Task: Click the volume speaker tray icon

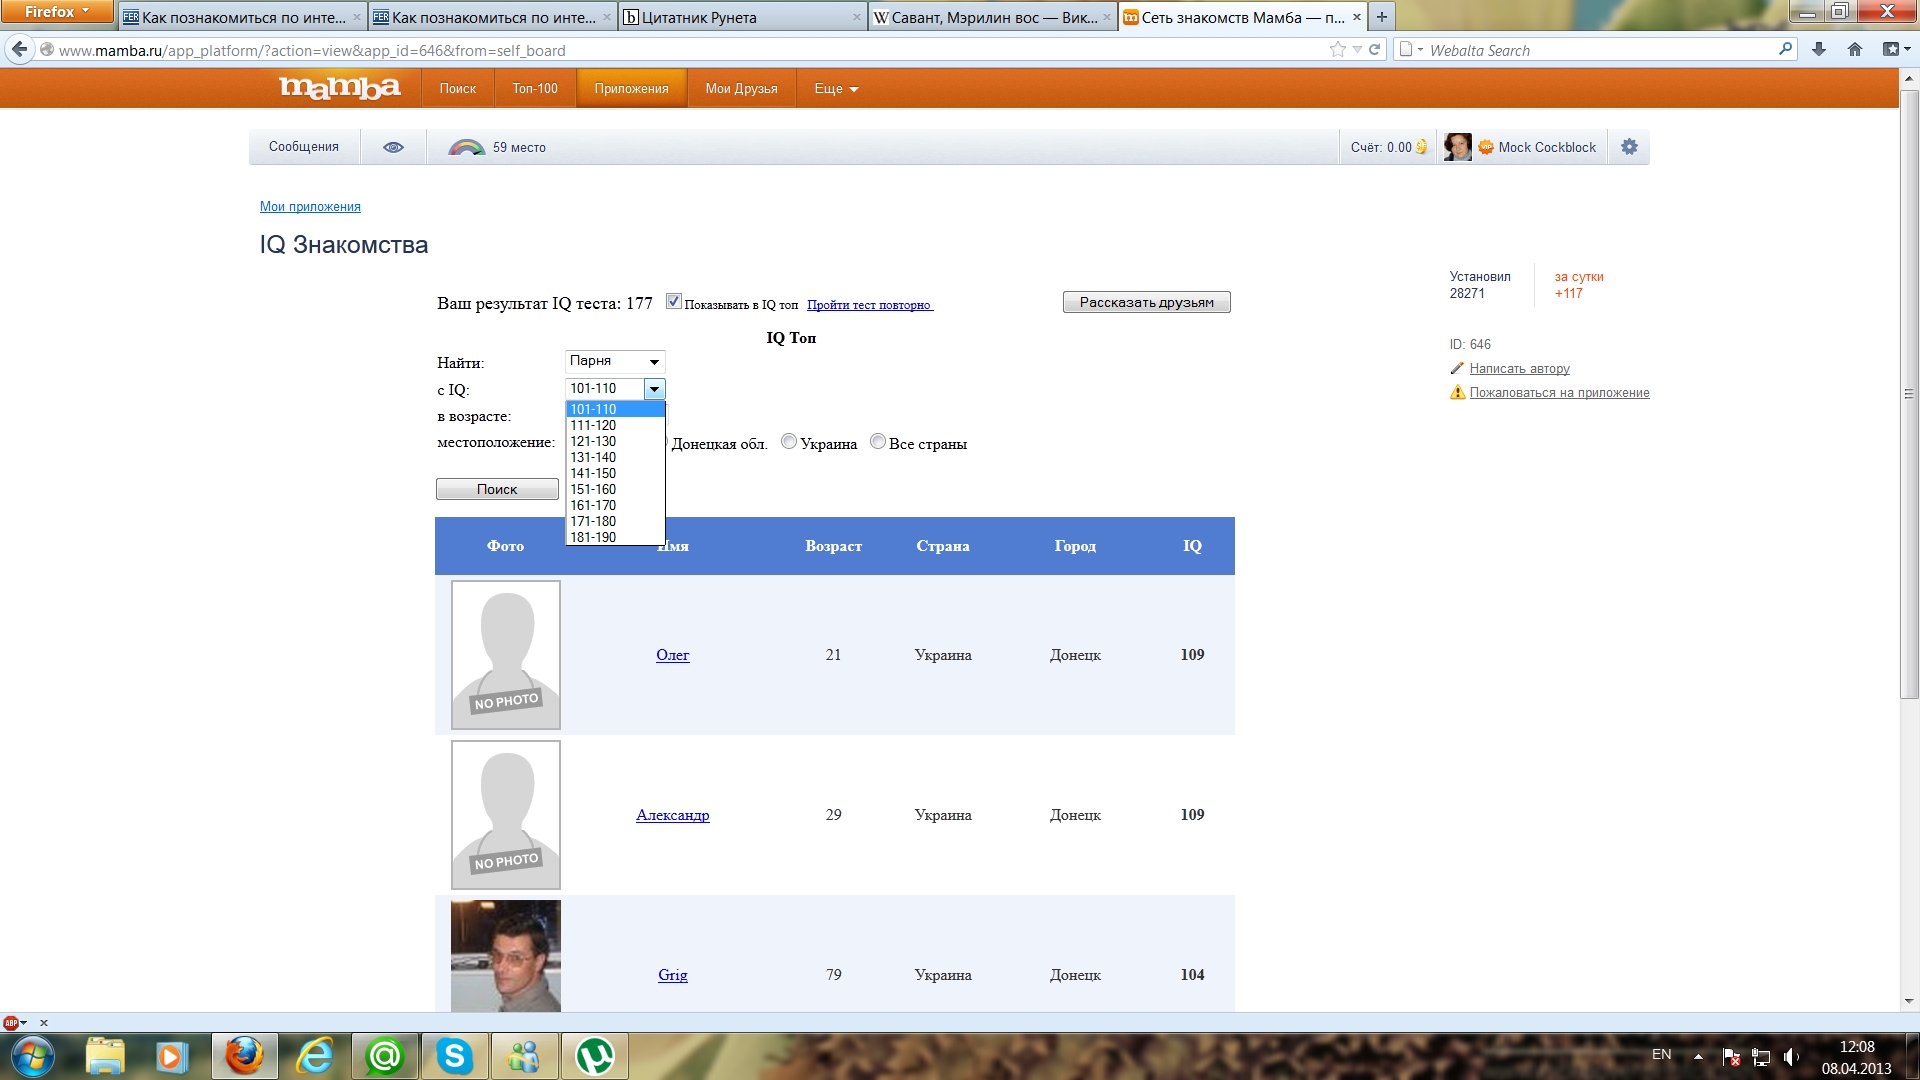Action: pos(1790,1057)
